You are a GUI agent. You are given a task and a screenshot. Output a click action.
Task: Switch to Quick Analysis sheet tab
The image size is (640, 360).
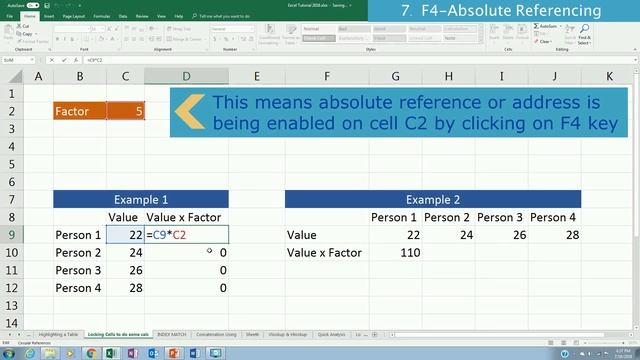[x=331, y=335]
